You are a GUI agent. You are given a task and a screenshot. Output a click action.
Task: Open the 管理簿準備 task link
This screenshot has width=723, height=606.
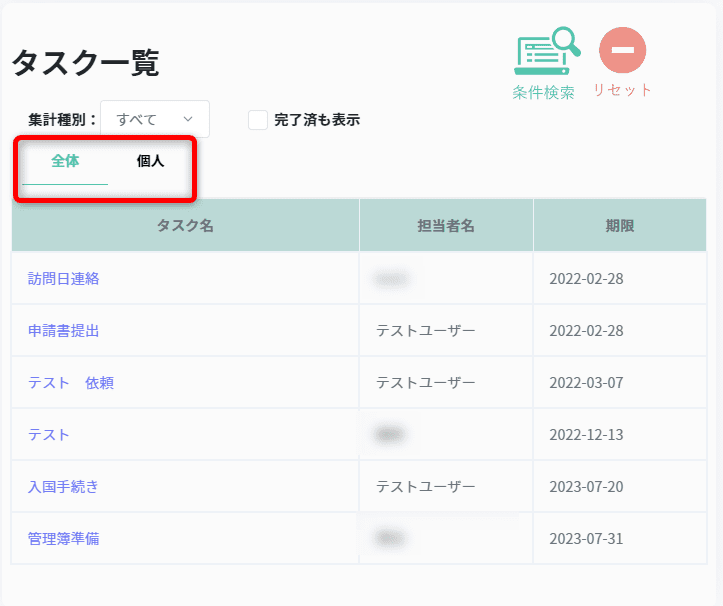(x=64, y=539)
